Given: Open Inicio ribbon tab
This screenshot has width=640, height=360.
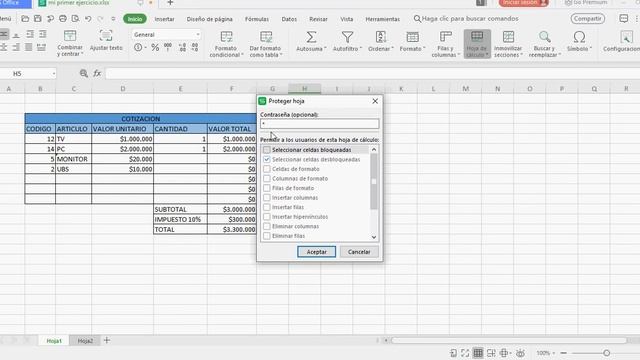Looking at the screenshot, I should pyautogui.click(x=135, y=19).
